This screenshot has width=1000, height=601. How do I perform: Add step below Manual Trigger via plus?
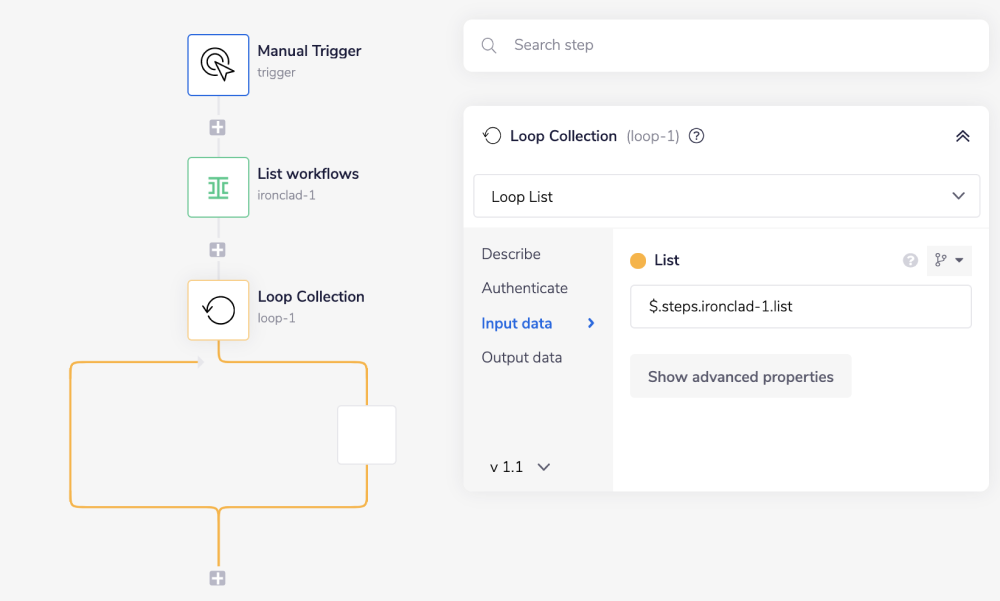(217, 127)
